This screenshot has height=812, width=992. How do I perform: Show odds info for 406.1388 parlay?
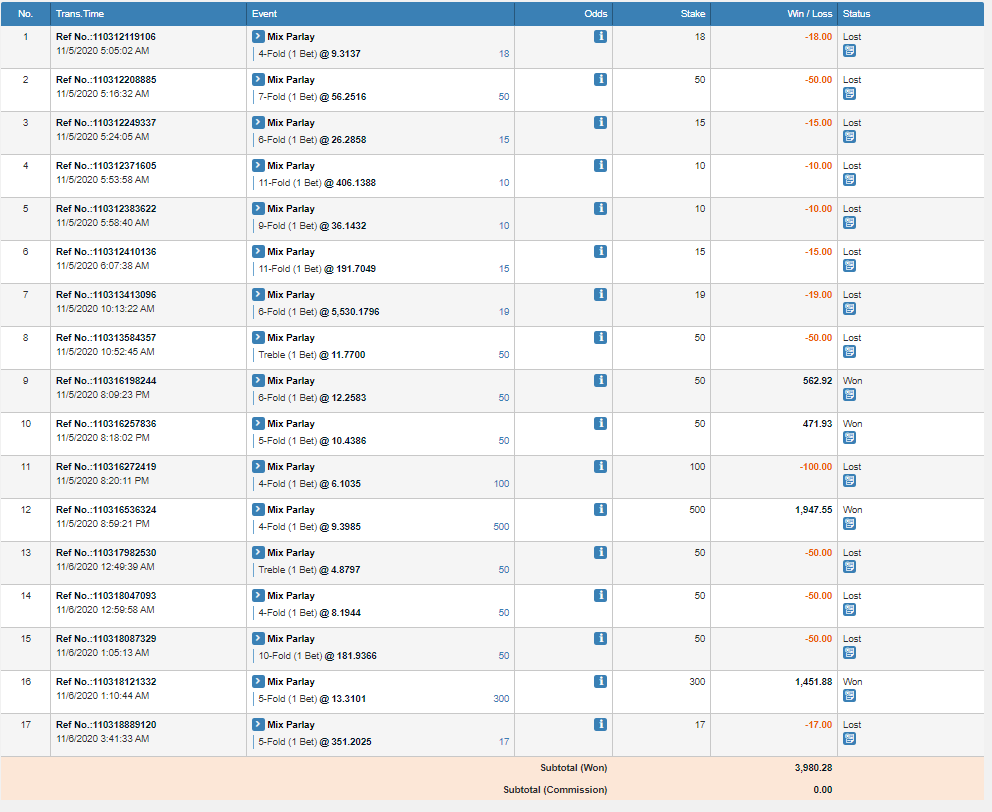click(x=600, y=166)
